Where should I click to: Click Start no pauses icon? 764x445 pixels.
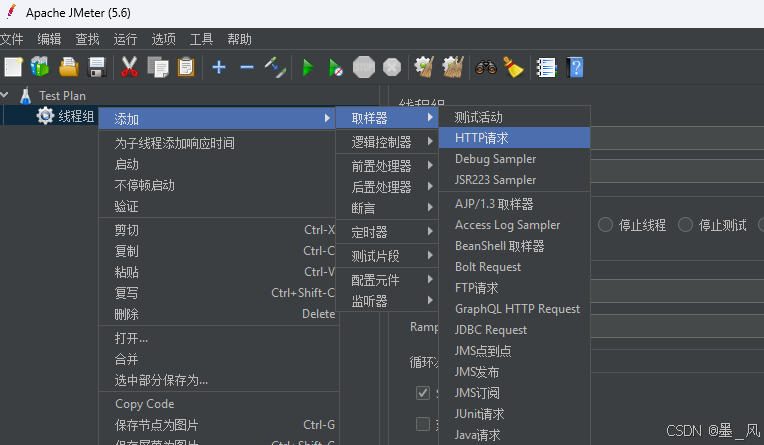tap(336, 67)
